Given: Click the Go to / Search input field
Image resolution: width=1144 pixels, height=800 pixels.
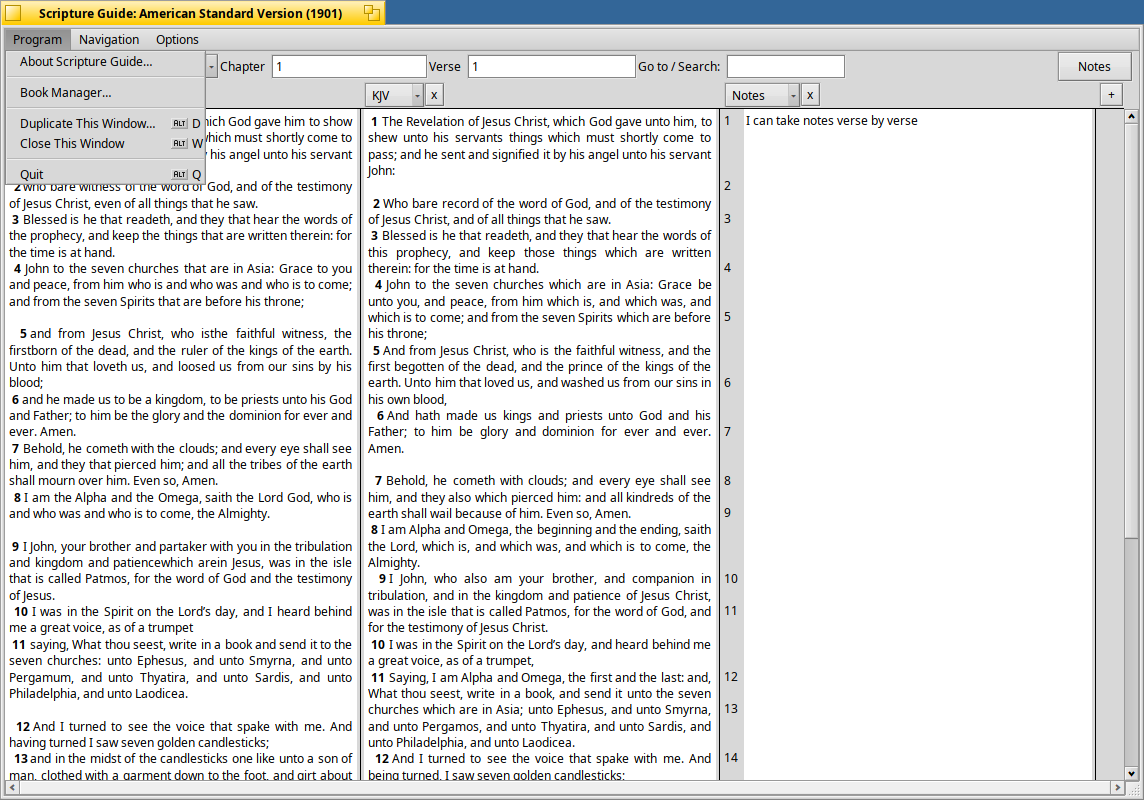Looking at the screenshot, I should 786,66.
